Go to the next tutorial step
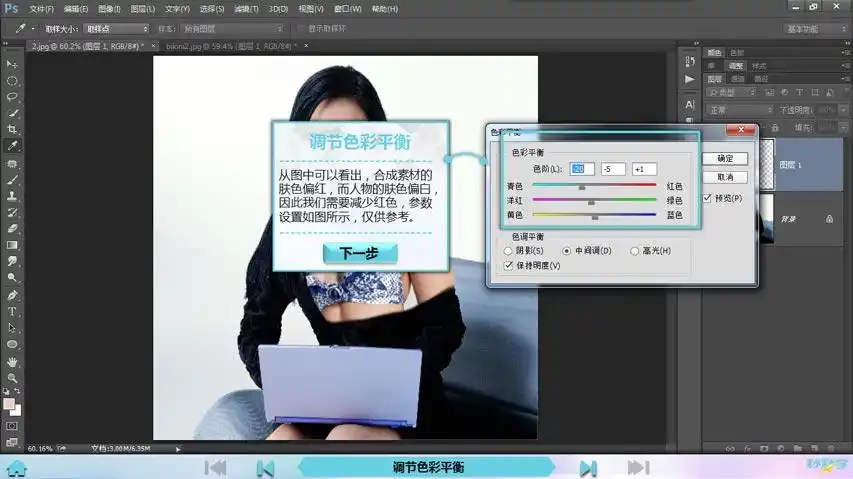 588,468
